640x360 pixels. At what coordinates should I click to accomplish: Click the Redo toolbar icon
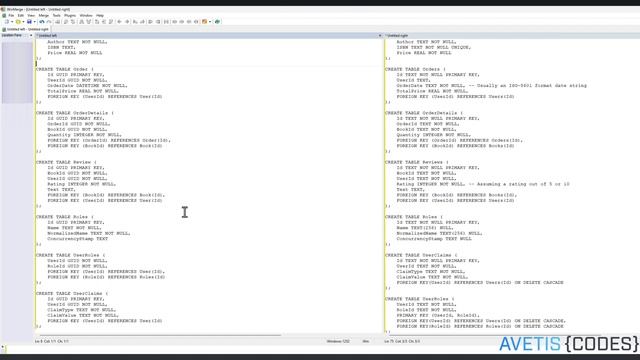coord(49,22)
